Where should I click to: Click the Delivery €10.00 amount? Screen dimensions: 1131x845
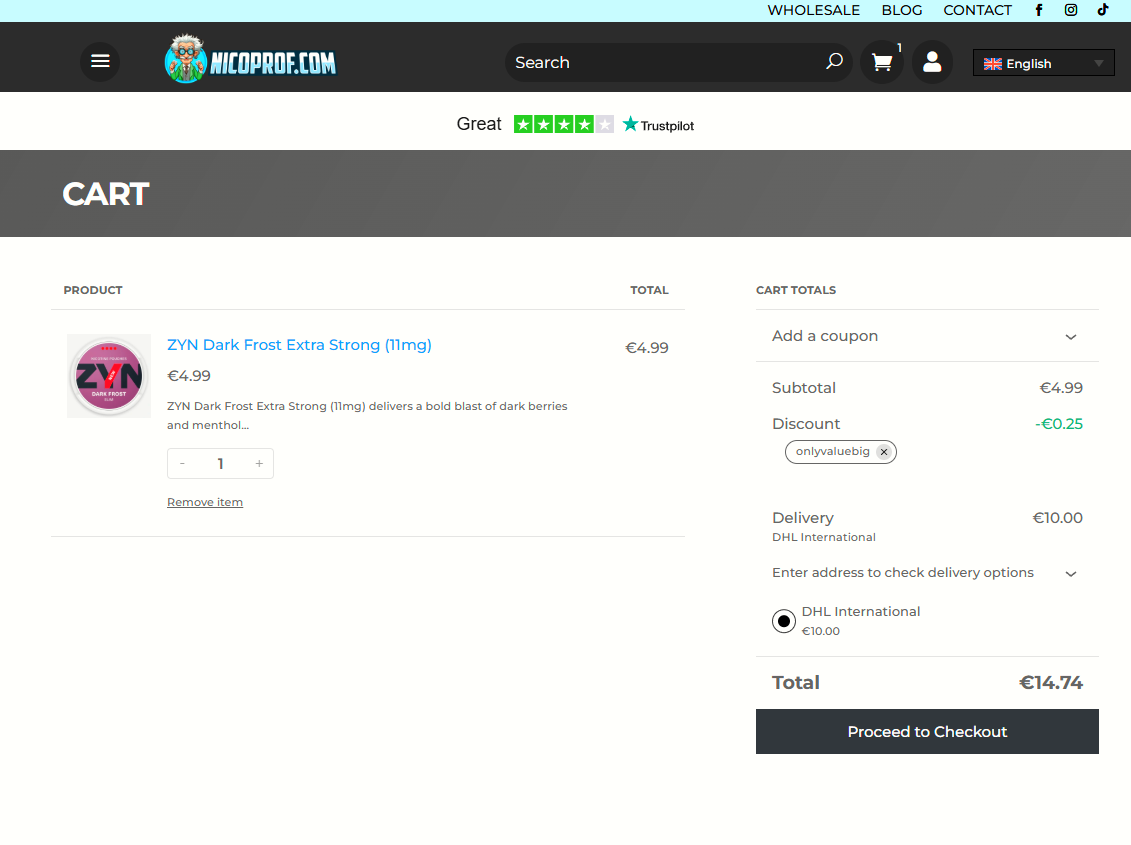click(x=1057, y=518)
